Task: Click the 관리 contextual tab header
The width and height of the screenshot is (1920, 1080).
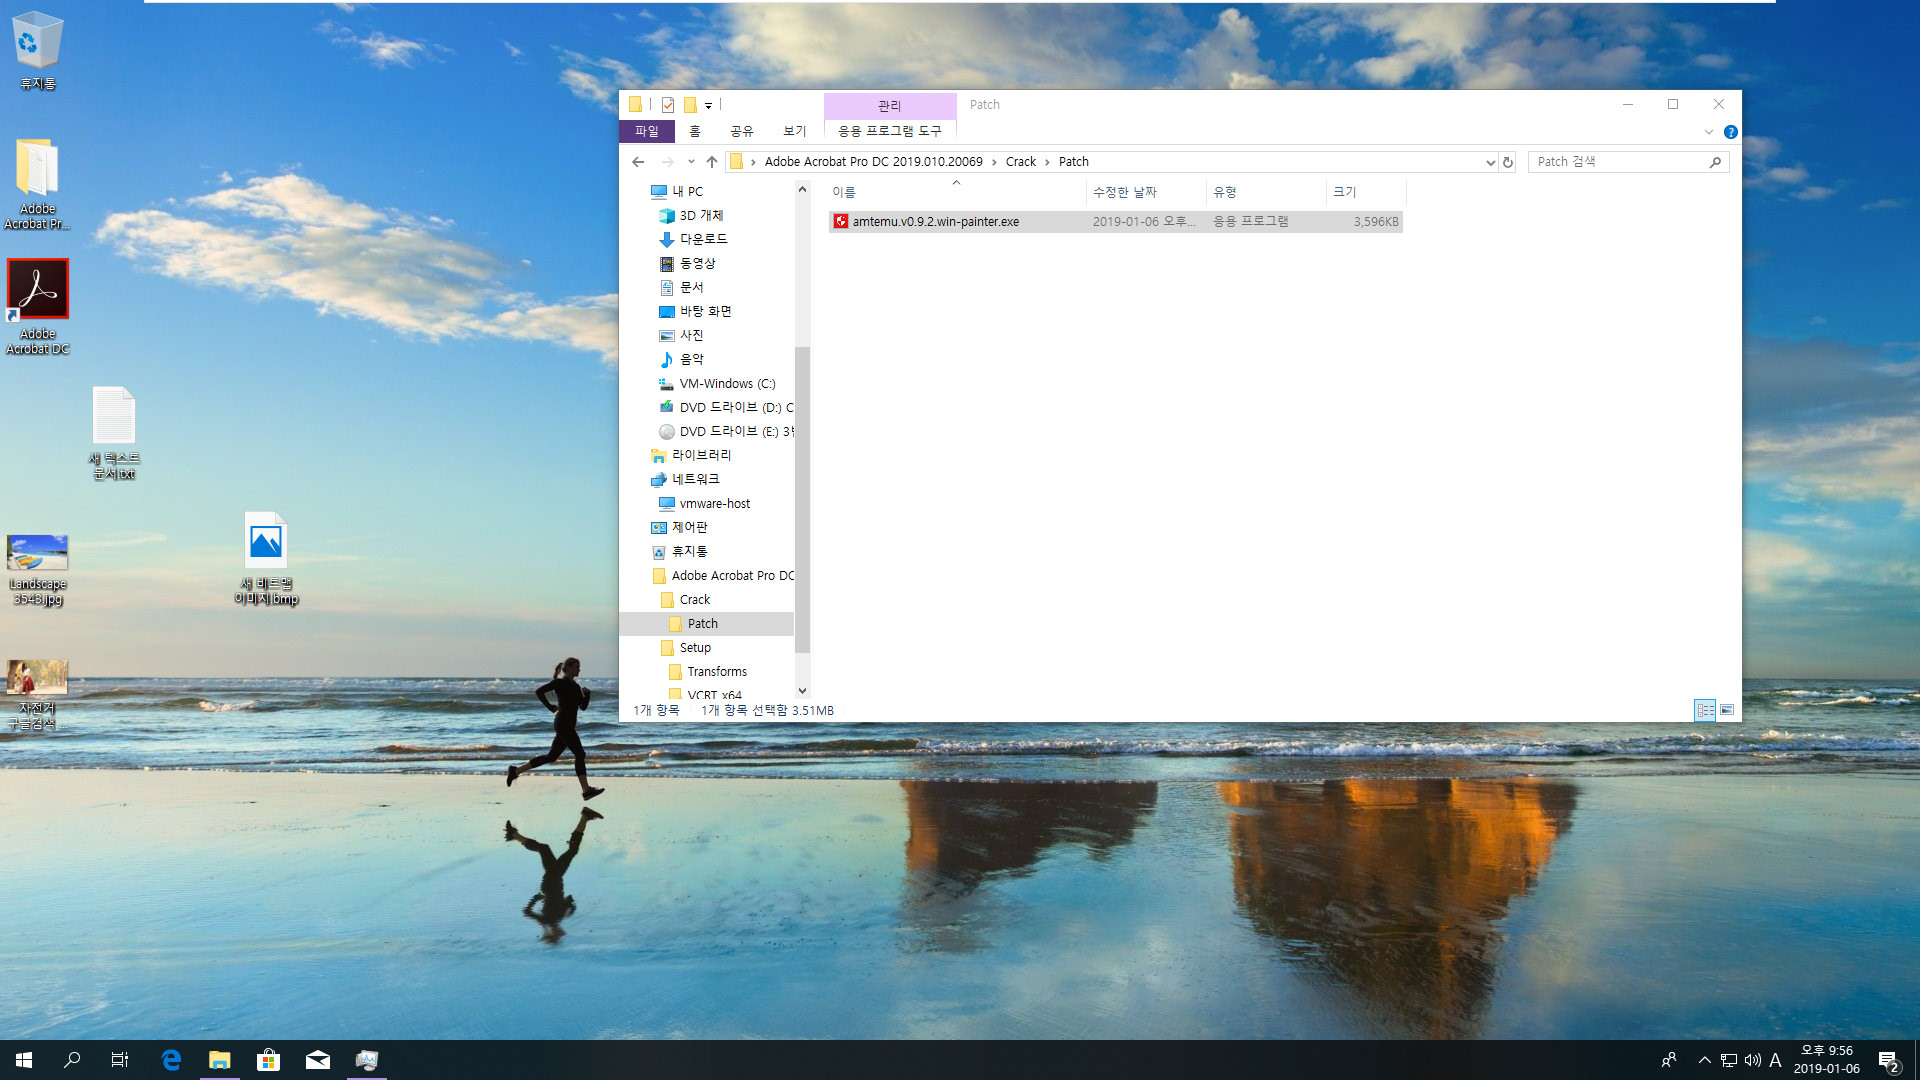Action: click(x=890, y=106)
